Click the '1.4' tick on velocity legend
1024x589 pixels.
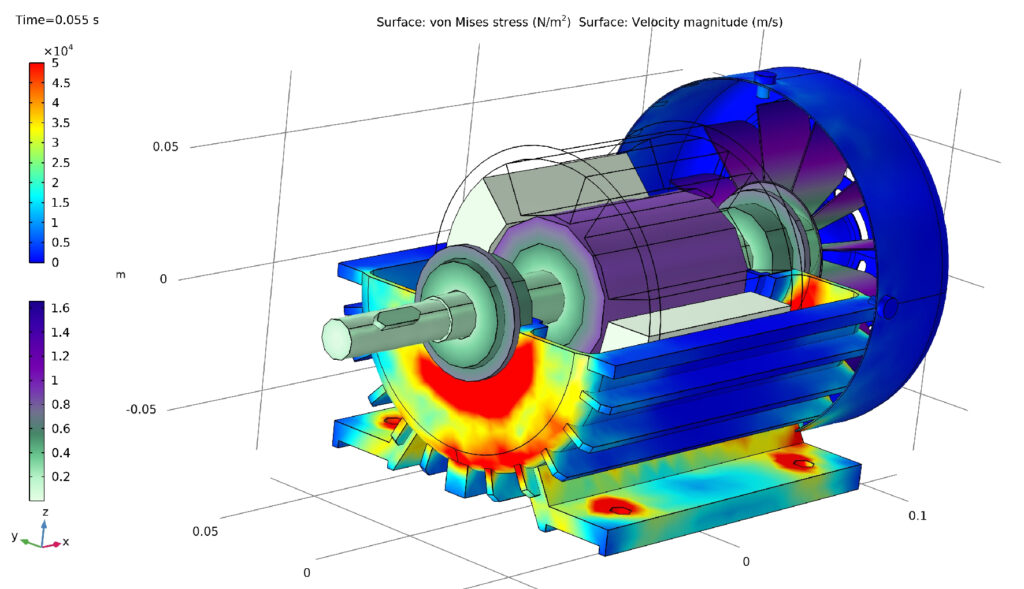point(61,332)
